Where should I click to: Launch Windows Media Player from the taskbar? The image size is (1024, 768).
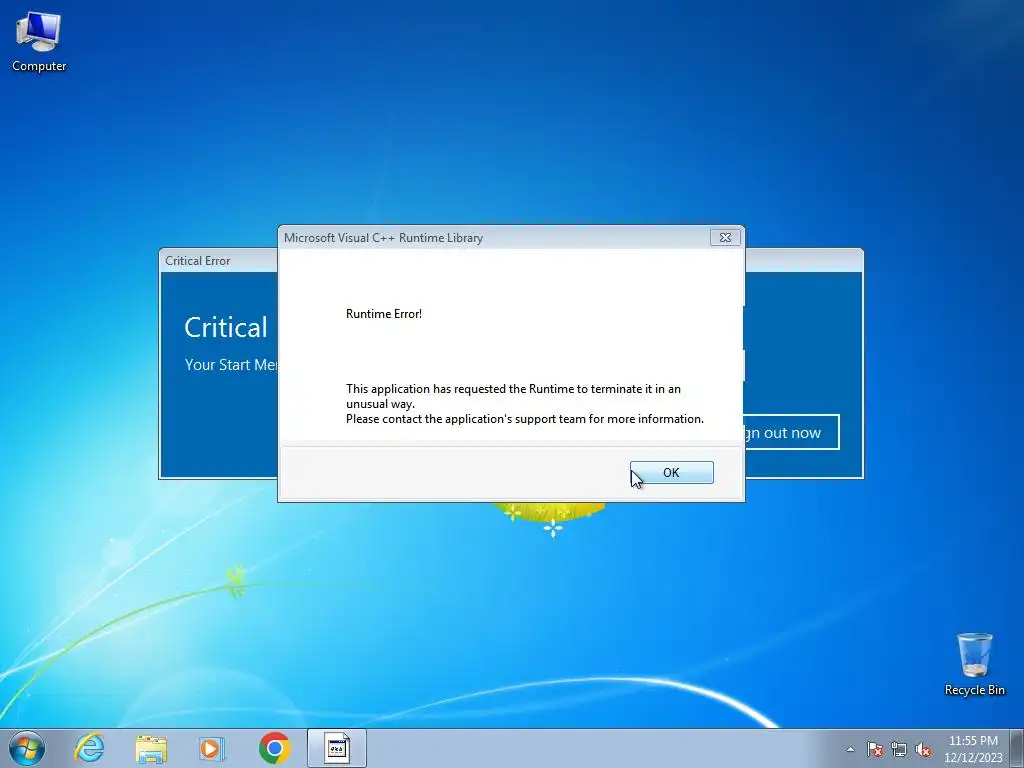pos(212,748)
